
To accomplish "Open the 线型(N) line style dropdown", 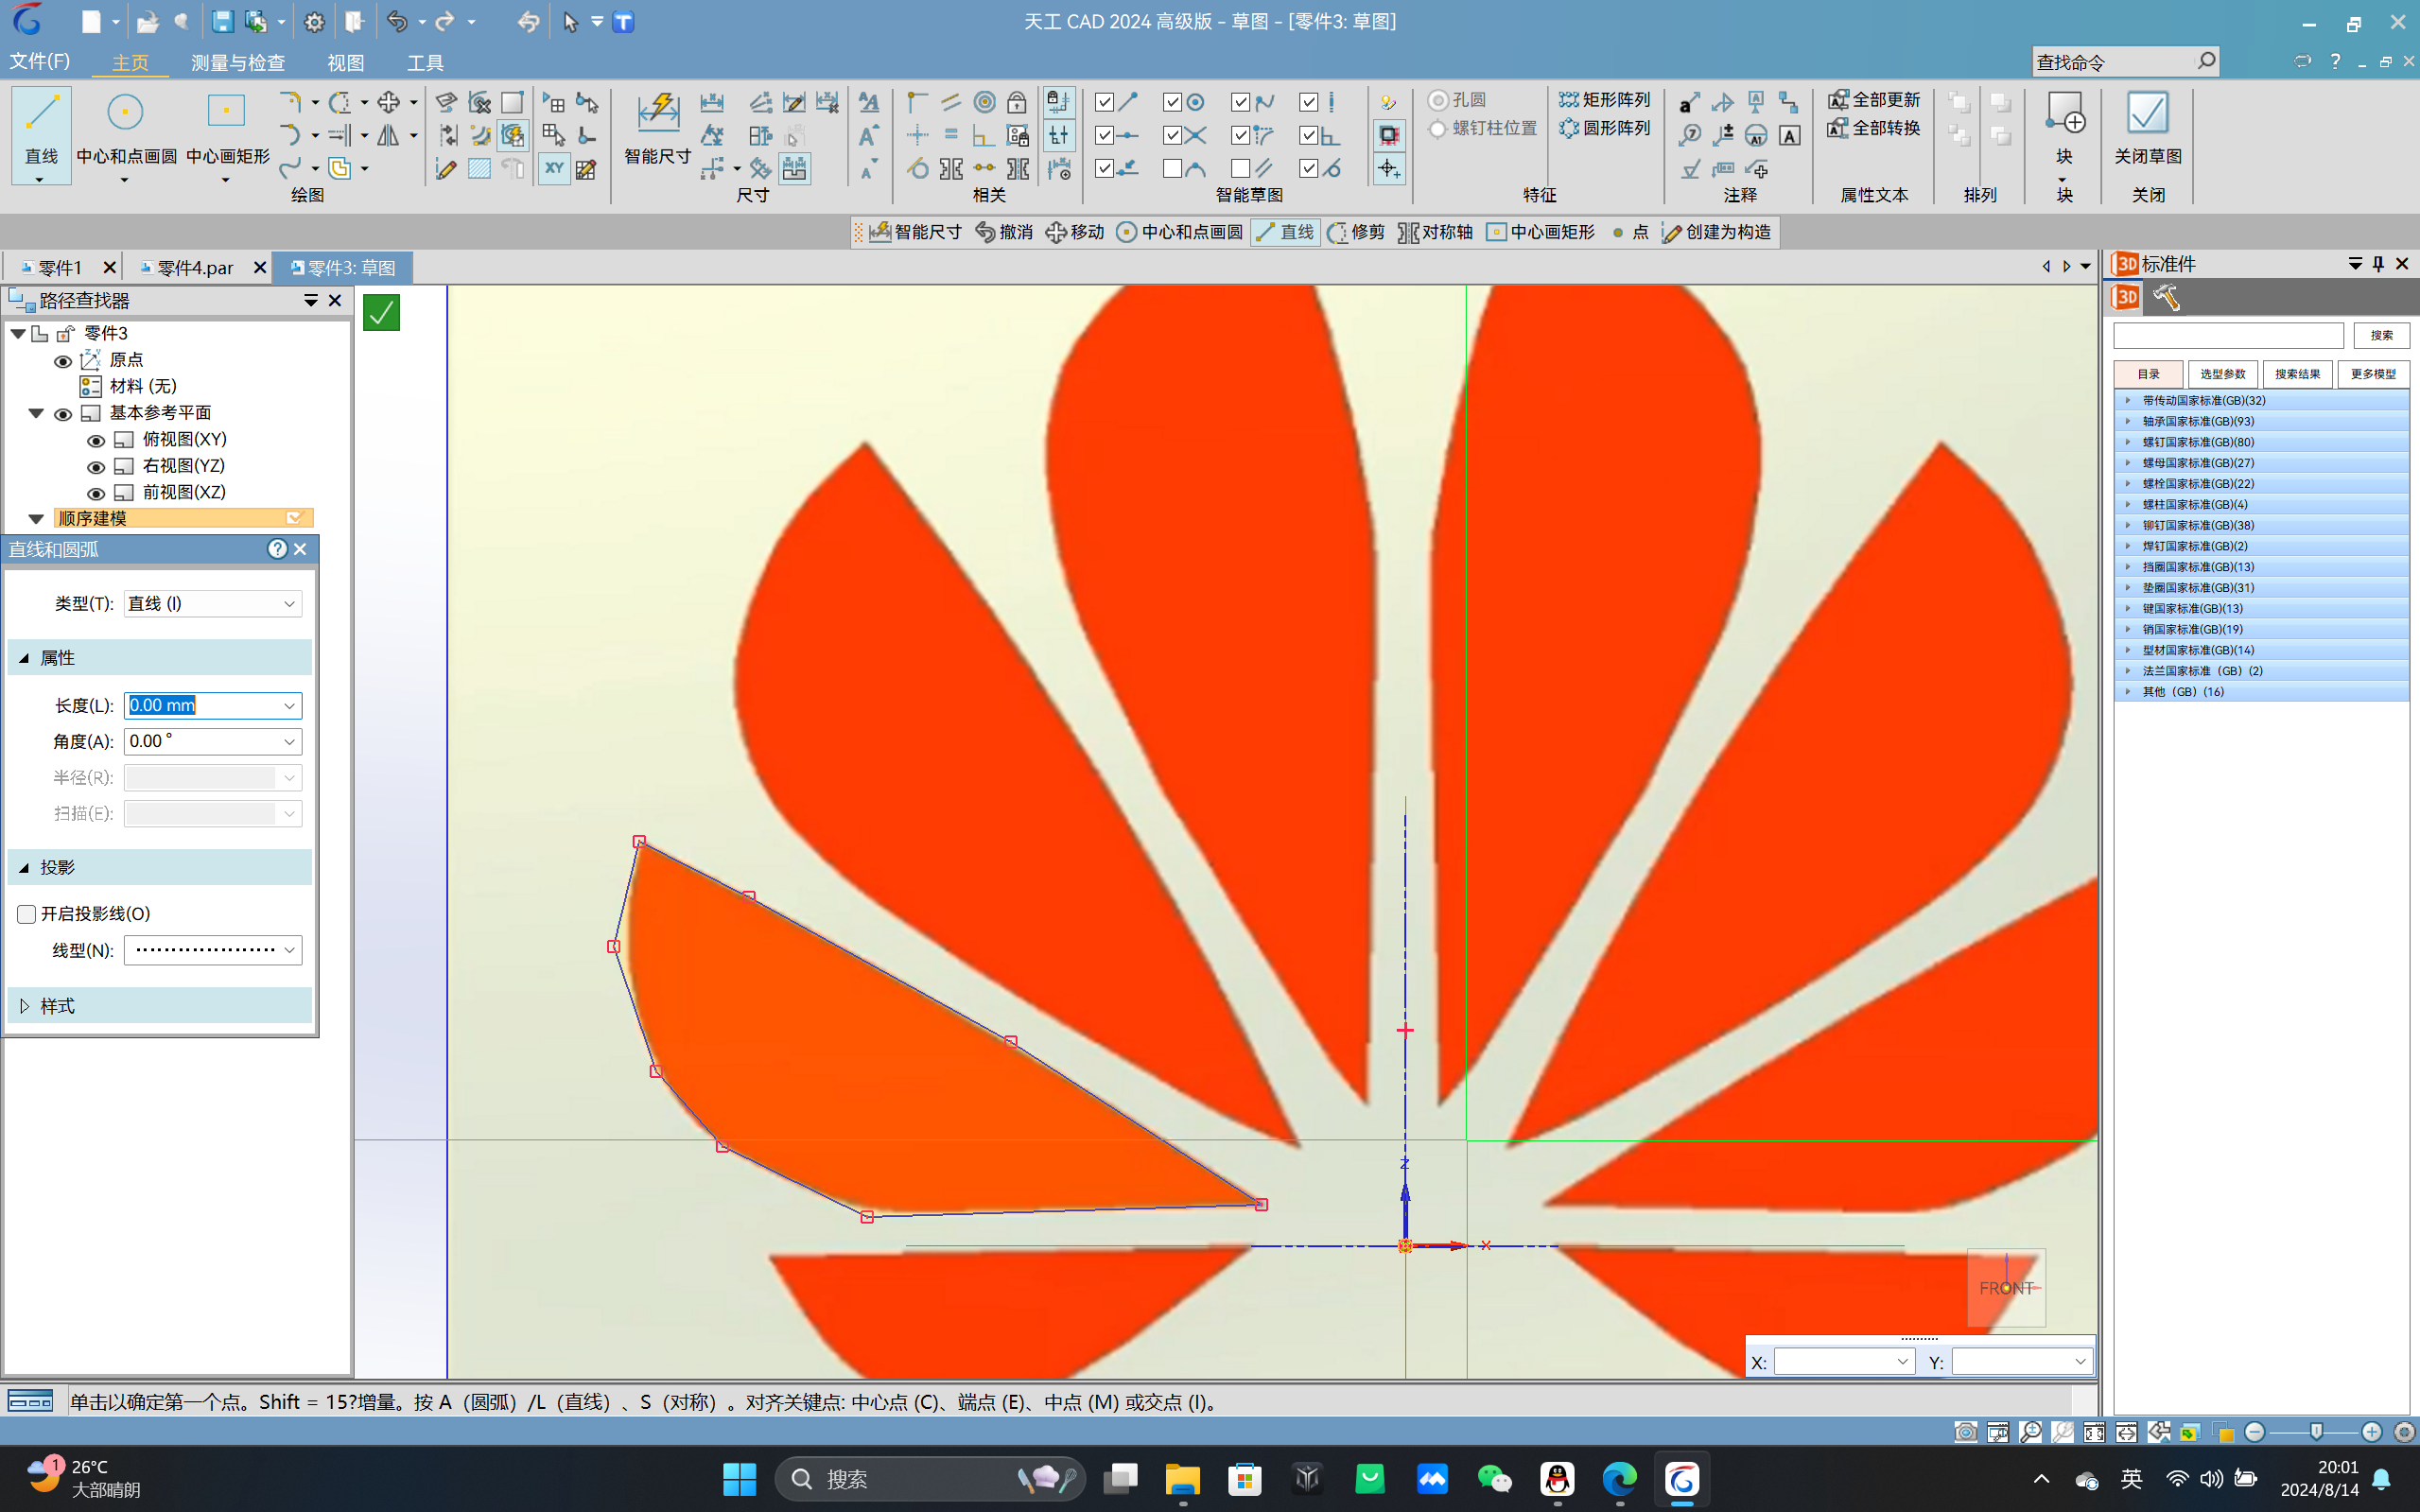I will point(212,949).
